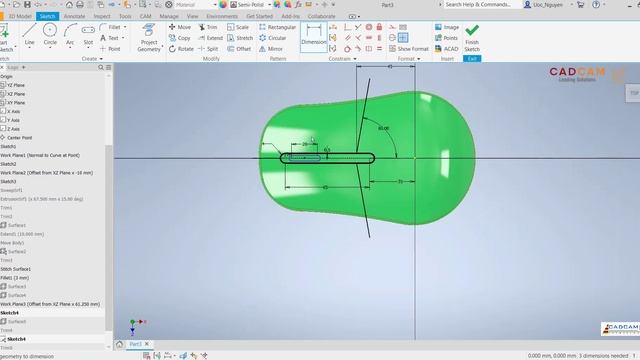Choose the Text tool
Screen dimensions: 640x360
click(109, 38)
